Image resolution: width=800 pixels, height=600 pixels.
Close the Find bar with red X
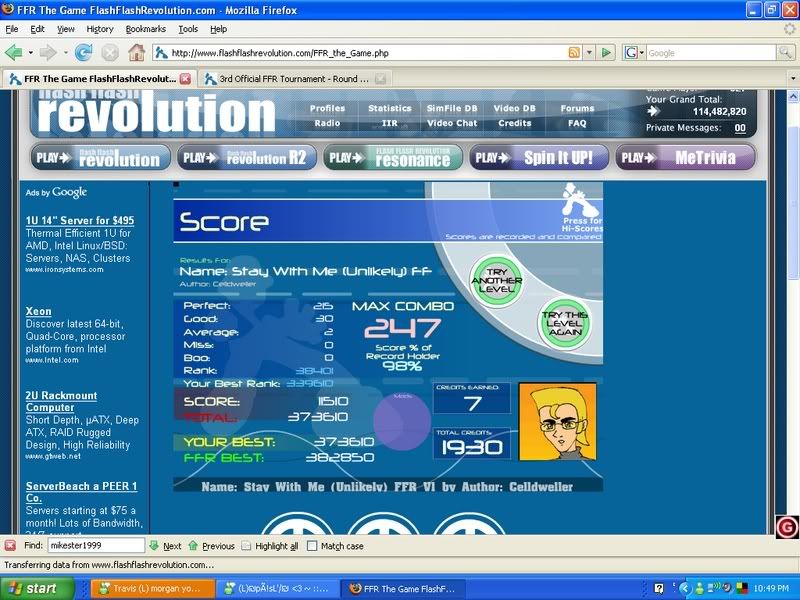tap(10, 546)
